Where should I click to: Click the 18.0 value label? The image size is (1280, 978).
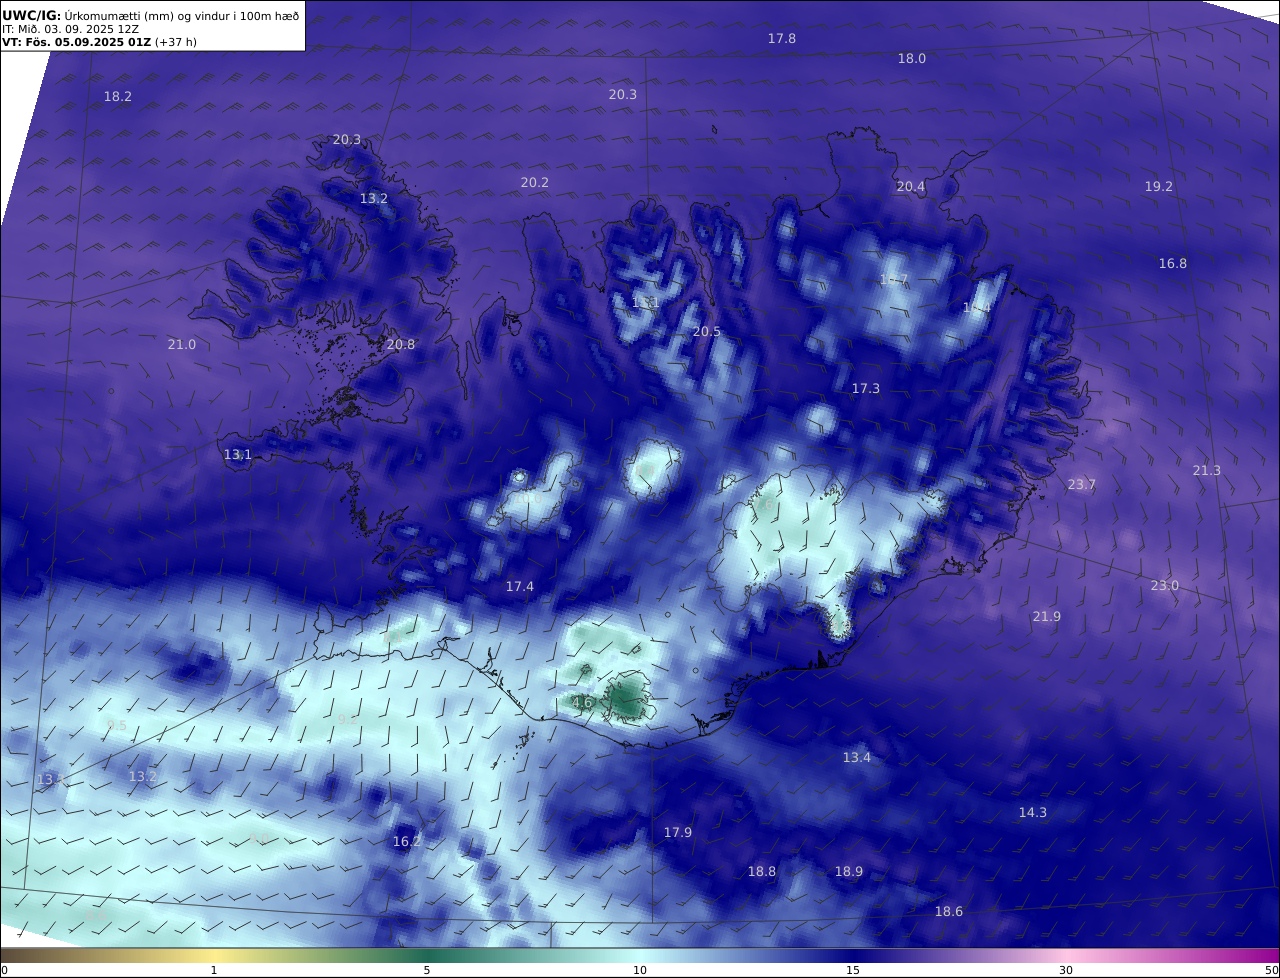point(911,58)
